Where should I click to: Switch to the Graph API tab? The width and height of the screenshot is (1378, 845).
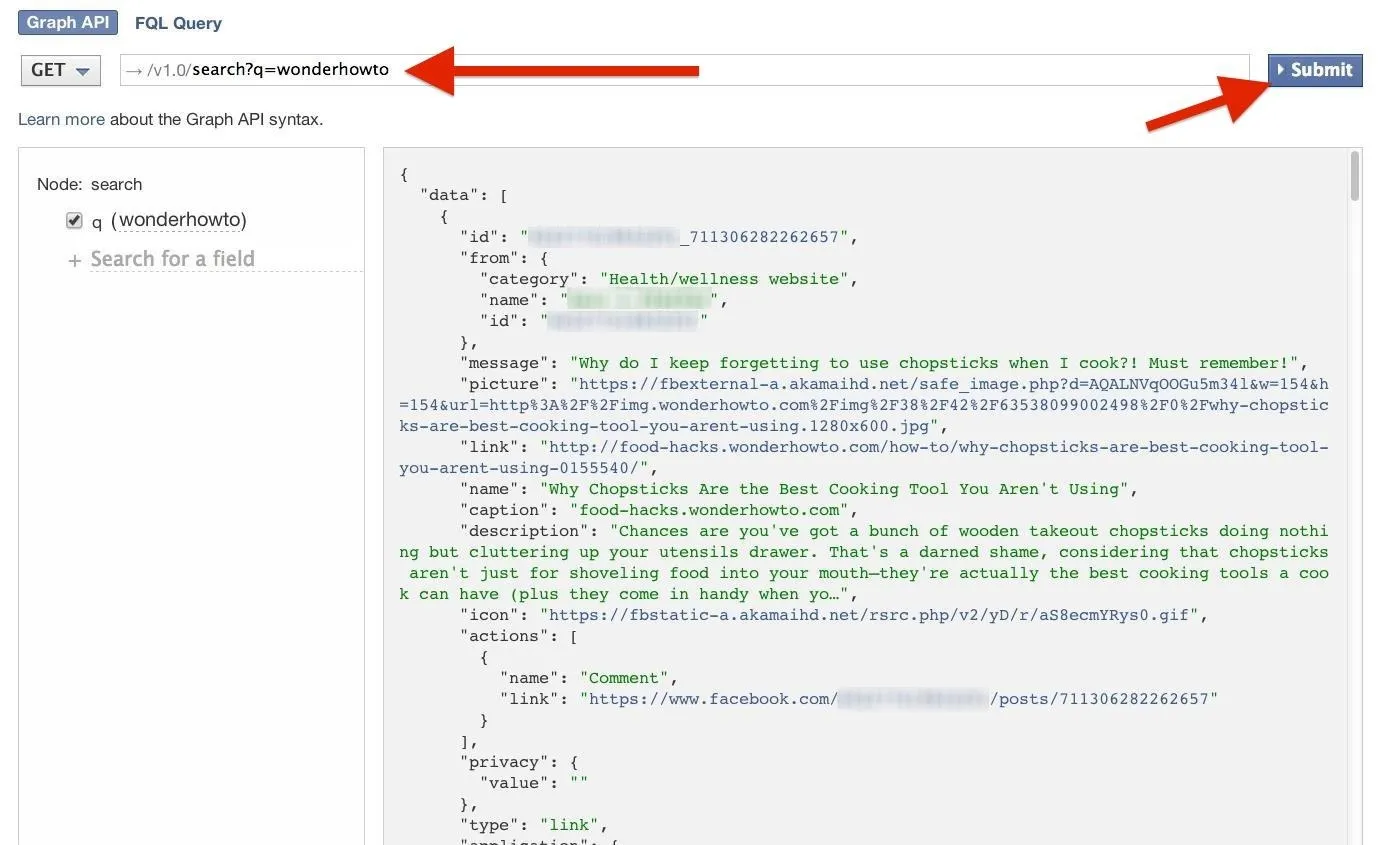tap(68, 22)
